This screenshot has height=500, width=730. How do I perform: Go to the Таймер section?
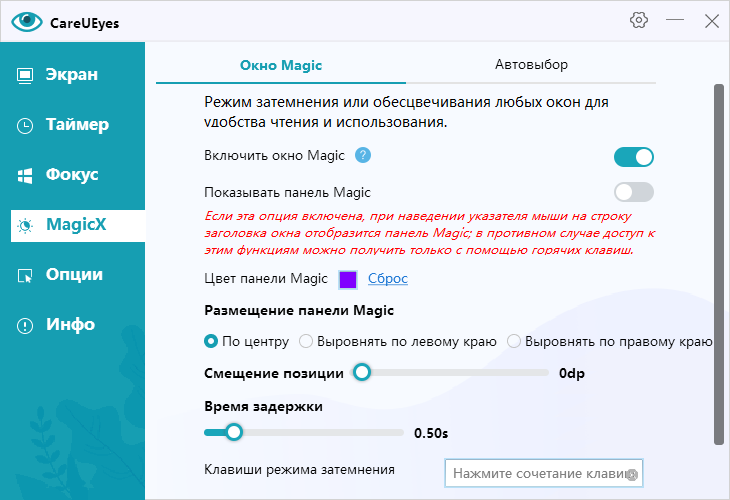pos(78,125)
